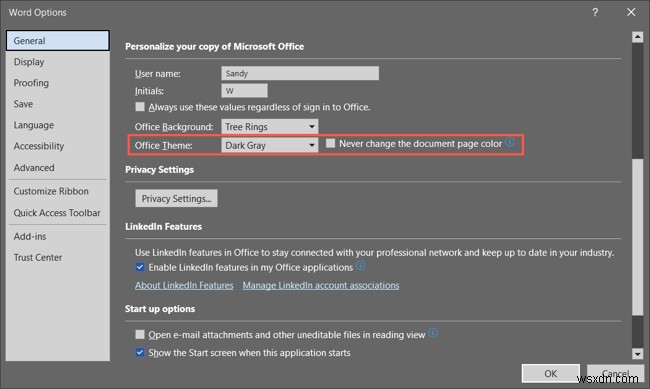Open the Office Theme dropdown

[x=269, y=145]
